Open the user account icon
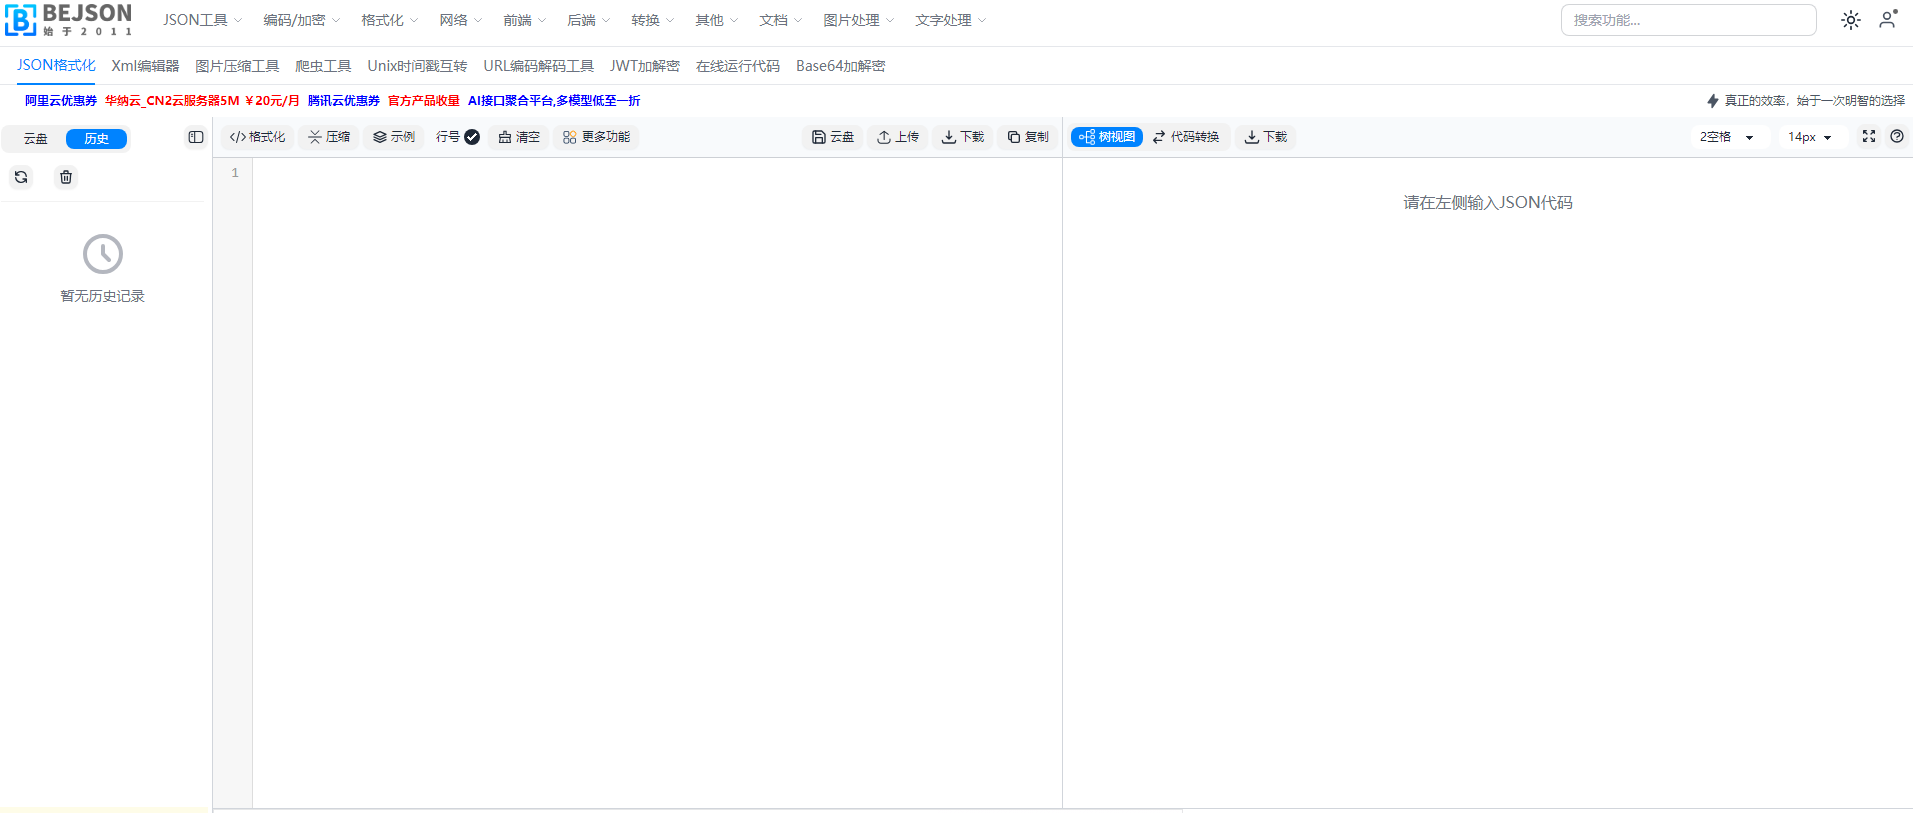This screenshot has width=1913, height=813. [1887, 20]
